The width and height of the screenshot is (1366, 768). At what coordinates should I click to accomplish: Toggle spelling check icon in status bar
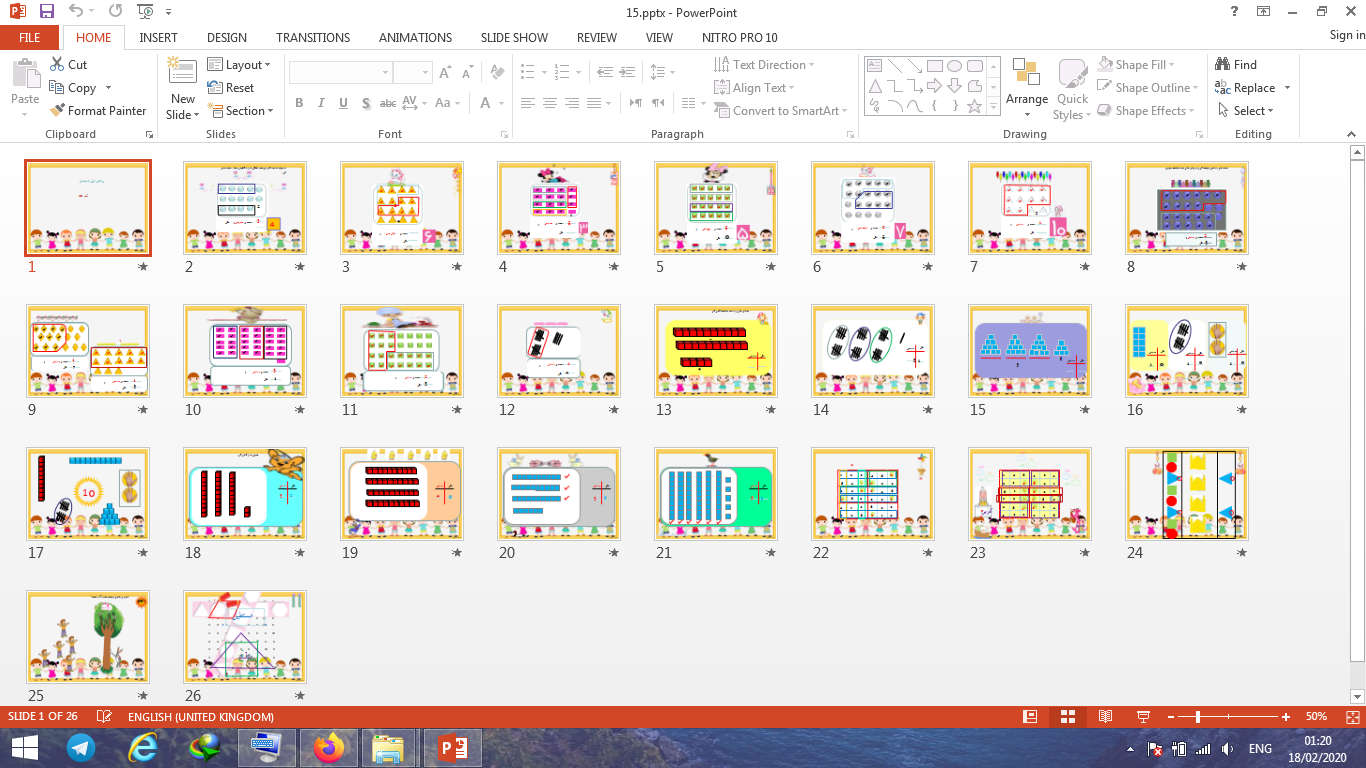(104, 717)
